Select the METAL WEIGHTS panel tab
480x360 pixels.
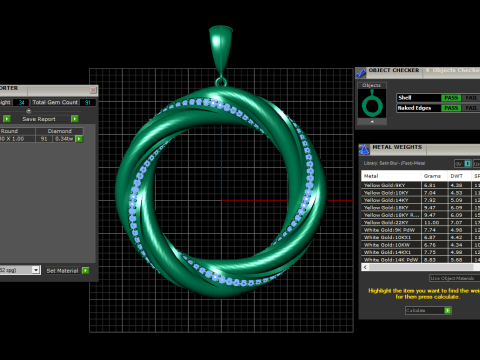tap(397, 147)
